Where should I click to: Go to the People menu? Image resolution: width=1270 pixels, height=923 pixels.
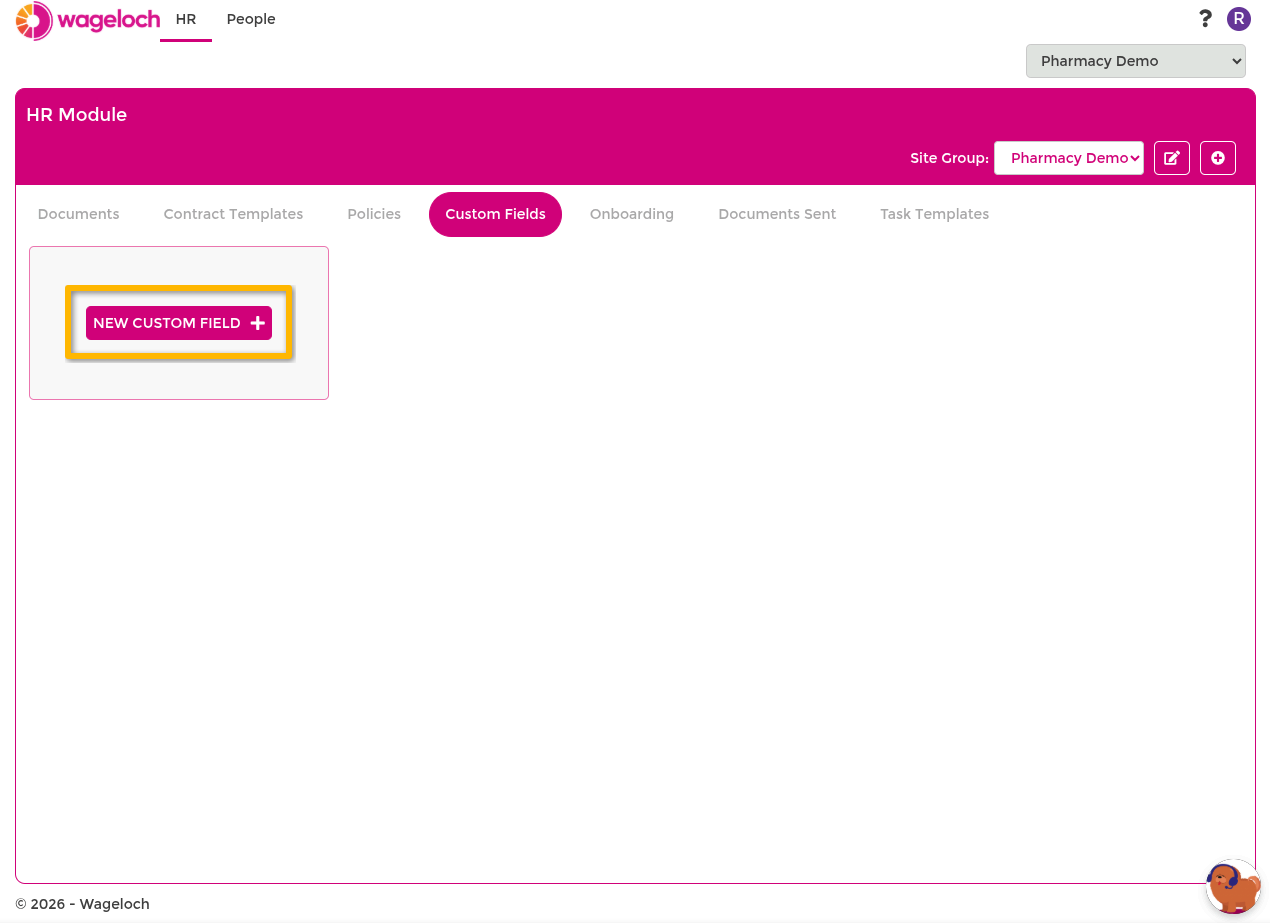(x=251, y=20)
